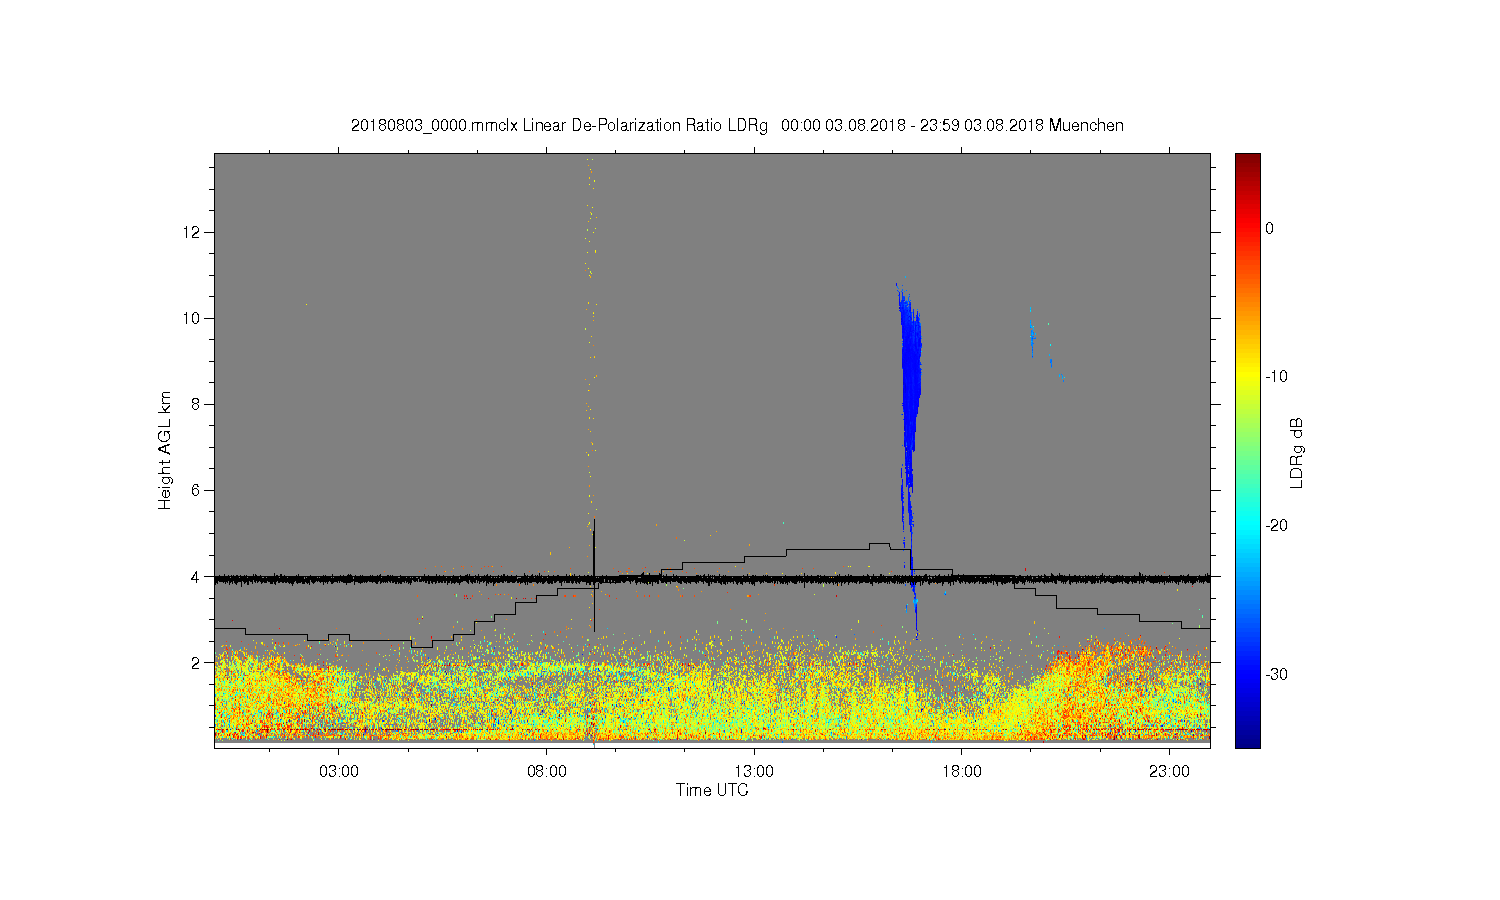Click the colorbar tick label -30
The height and width of the screenshot is (900, 1500).
coord(1276,674)
